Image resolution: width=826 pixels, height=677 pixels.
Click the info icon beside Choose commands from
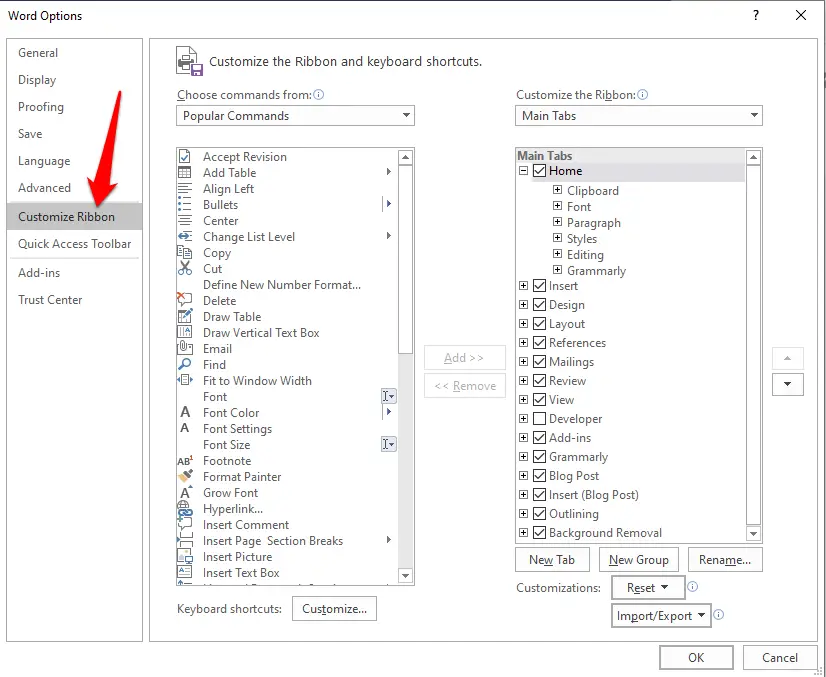tap(319, 95)
